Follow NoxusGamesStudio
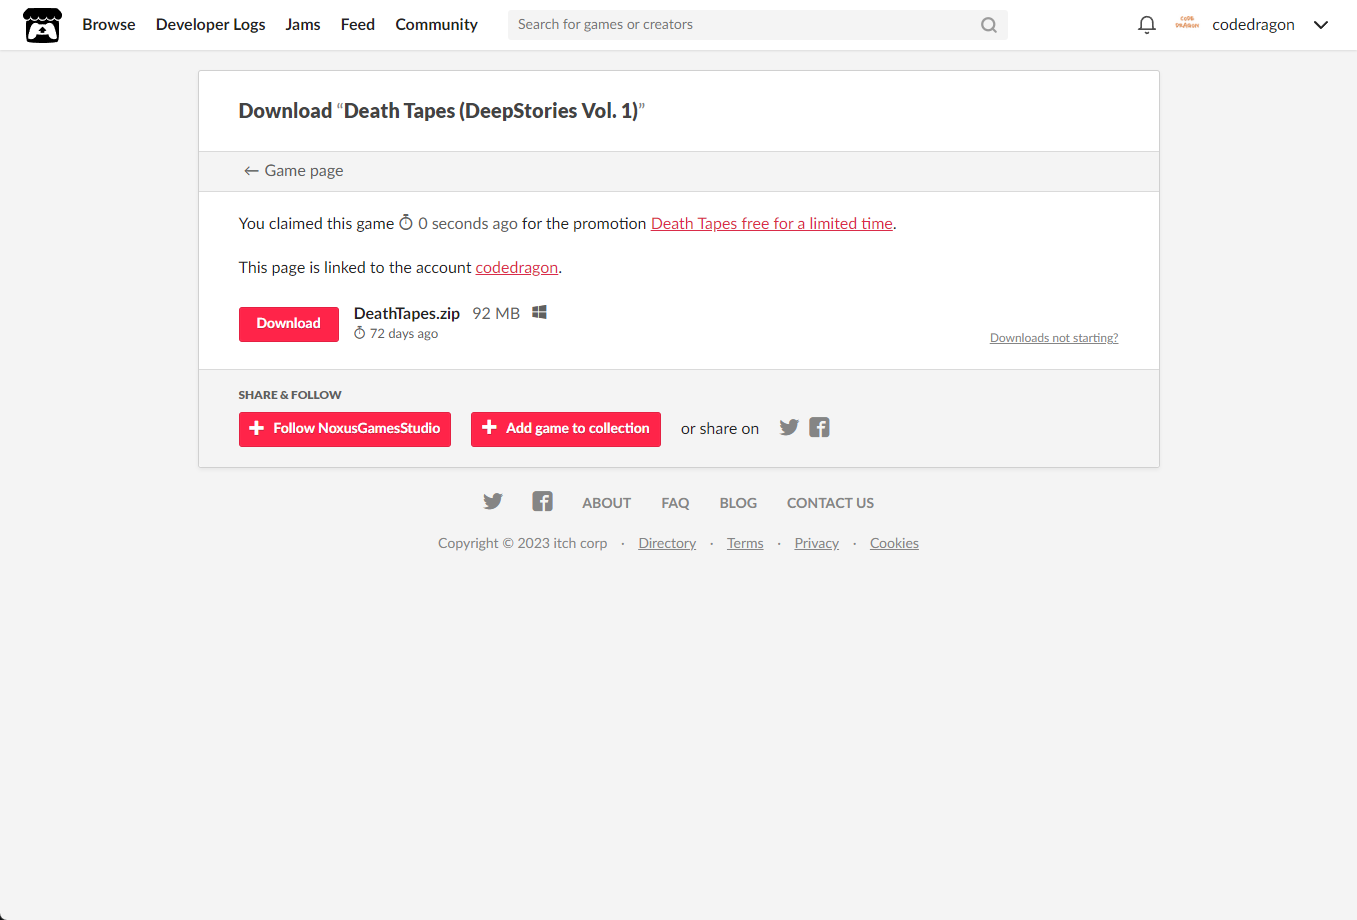The width and height of the screenshot is (1357, 920). click(x=345, y=429)
